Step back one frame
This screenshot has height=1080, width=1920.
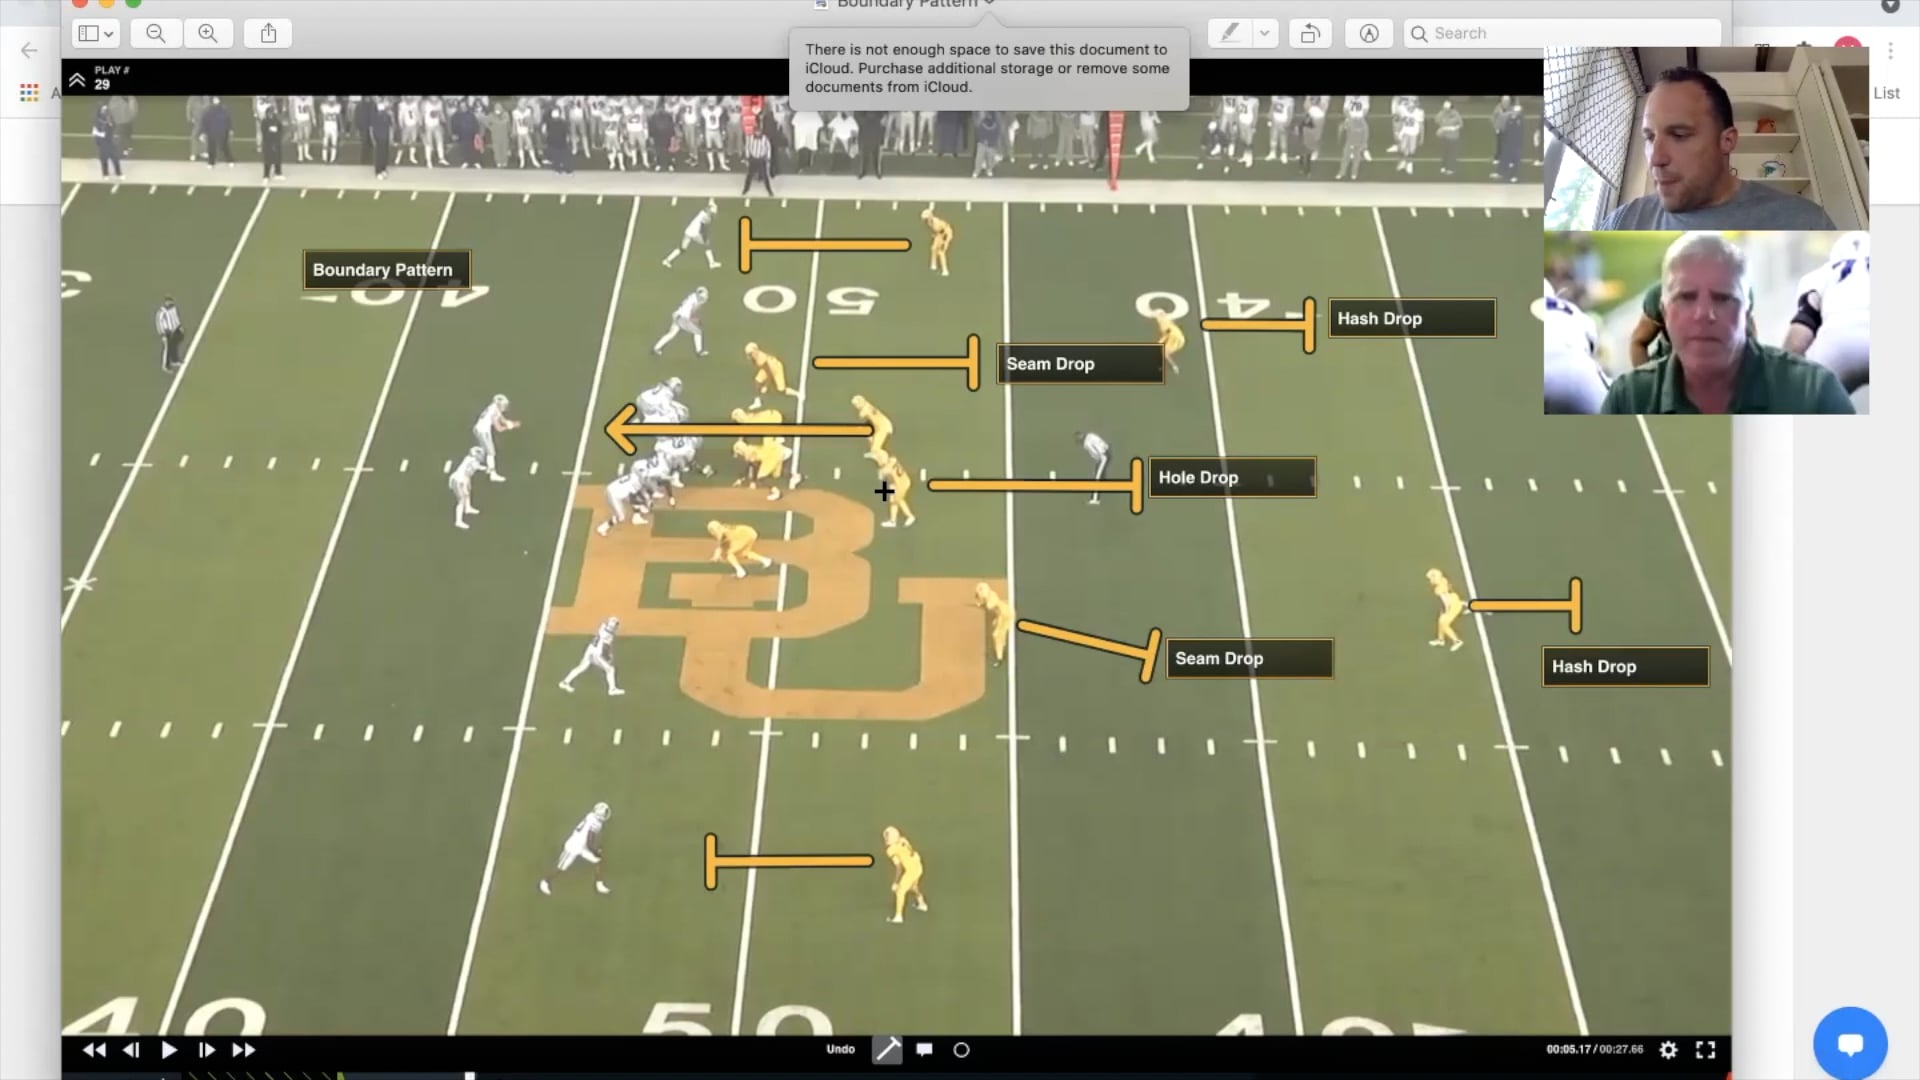(x=131, y=1050)
